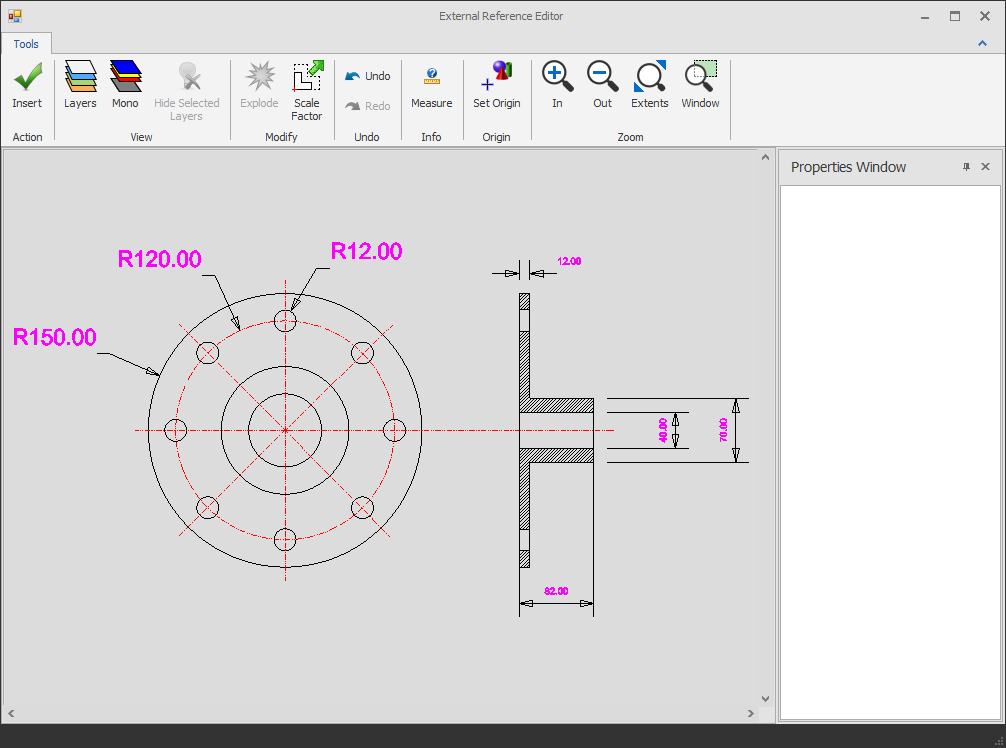Close the Properties Window panel

(x=985, y=167)
